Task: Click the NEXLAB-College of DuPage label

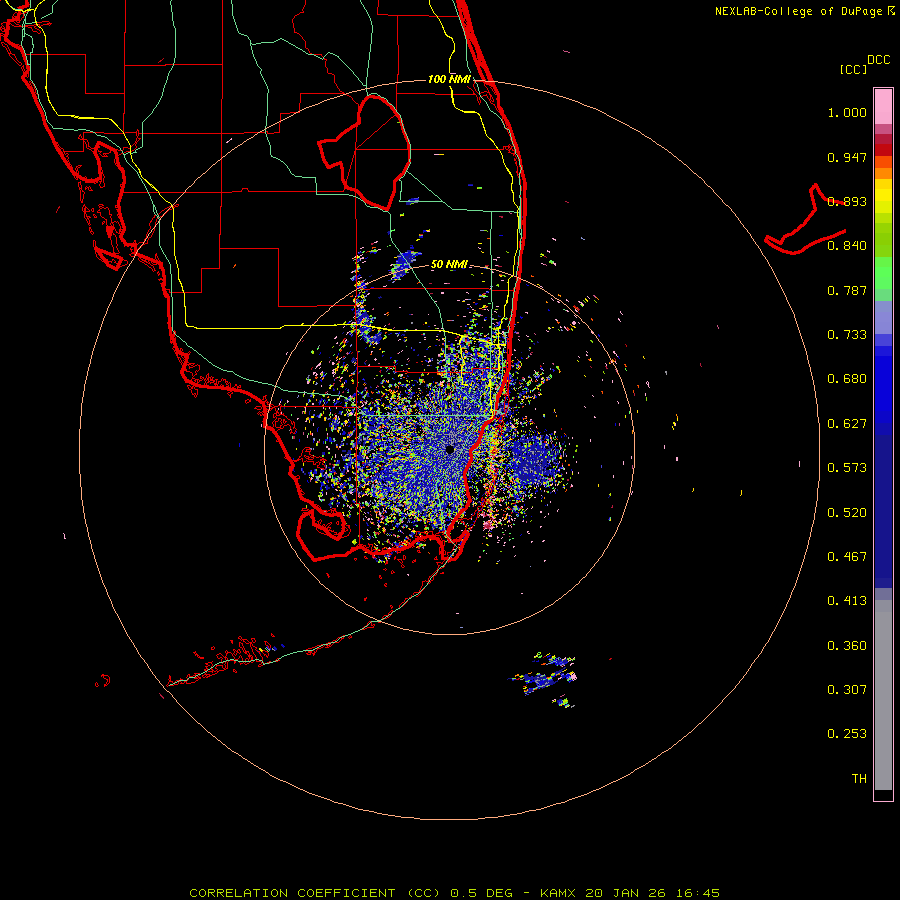Action: pos(798,11)
